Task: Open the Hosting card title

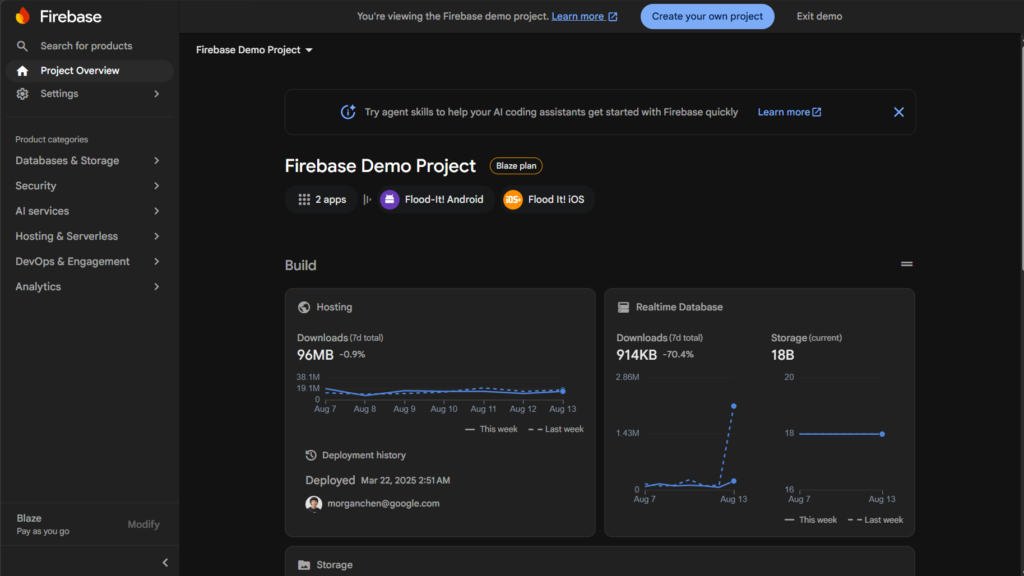Action: (x=334, y=307)
